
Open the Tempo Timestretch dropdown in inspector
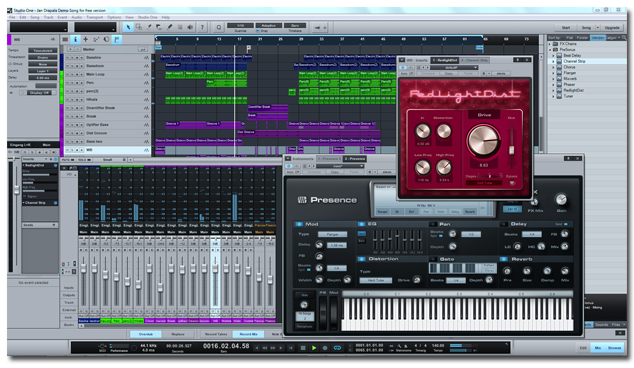42,51
